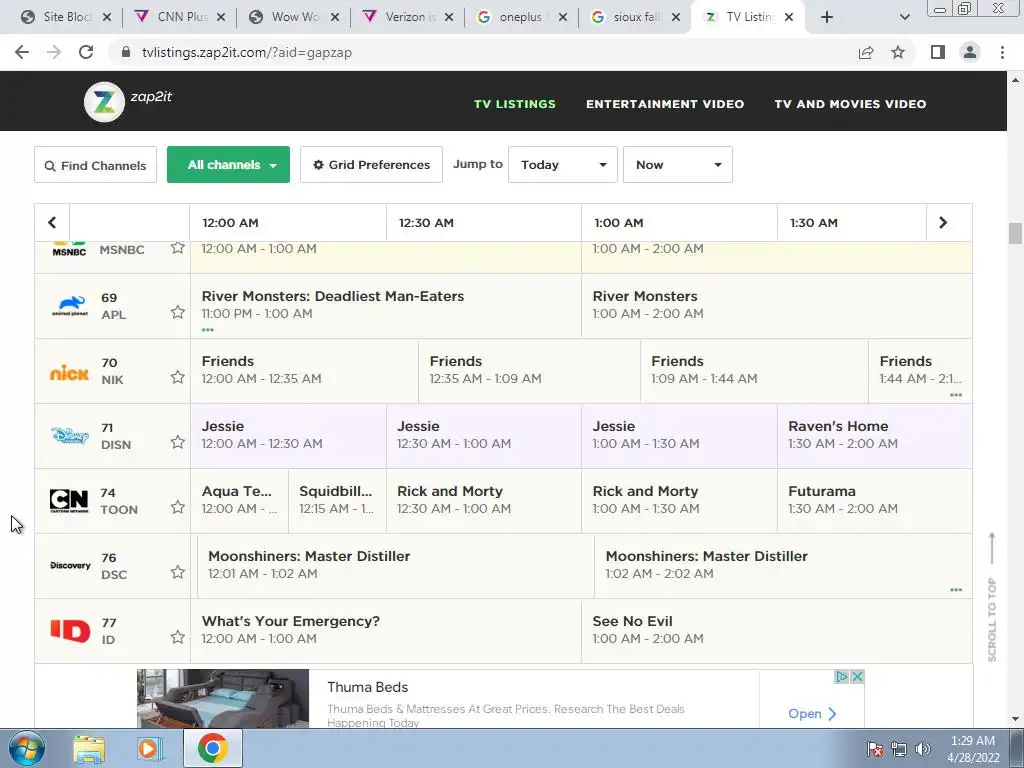Open the Nick channel logo
1024x768 pixels.
(69, 373)
